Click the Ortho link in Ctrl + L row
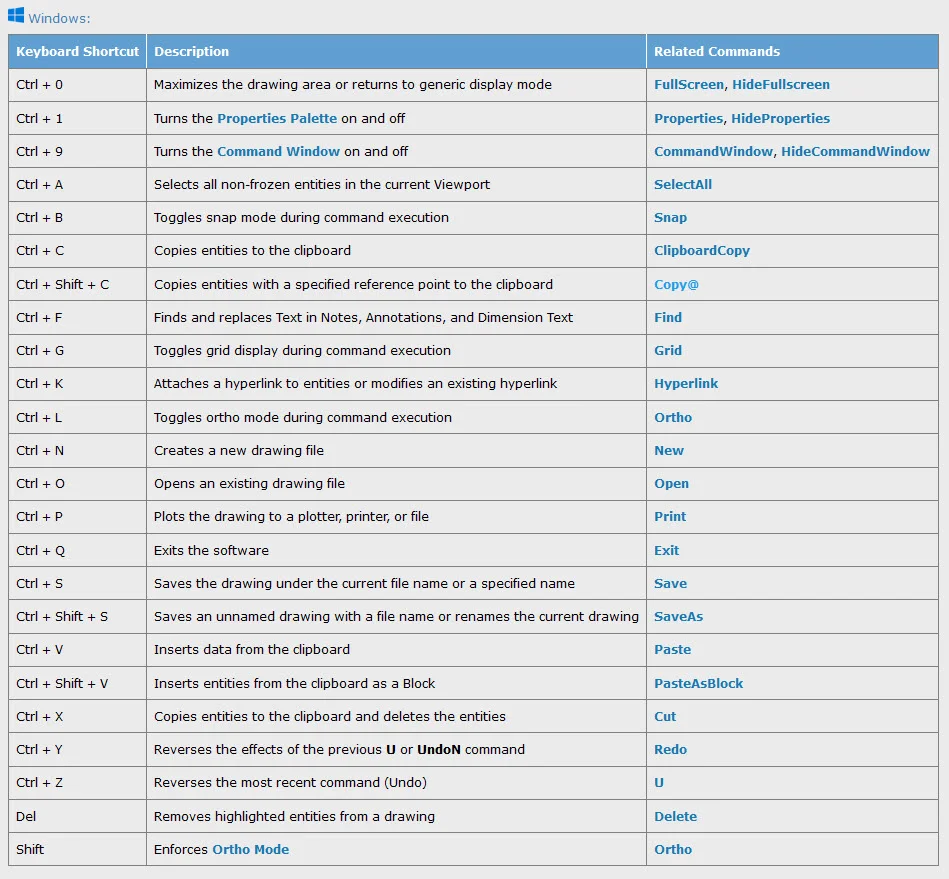Image resolution: width=949 pixels, height=879 pixels. tap(673, 417)
